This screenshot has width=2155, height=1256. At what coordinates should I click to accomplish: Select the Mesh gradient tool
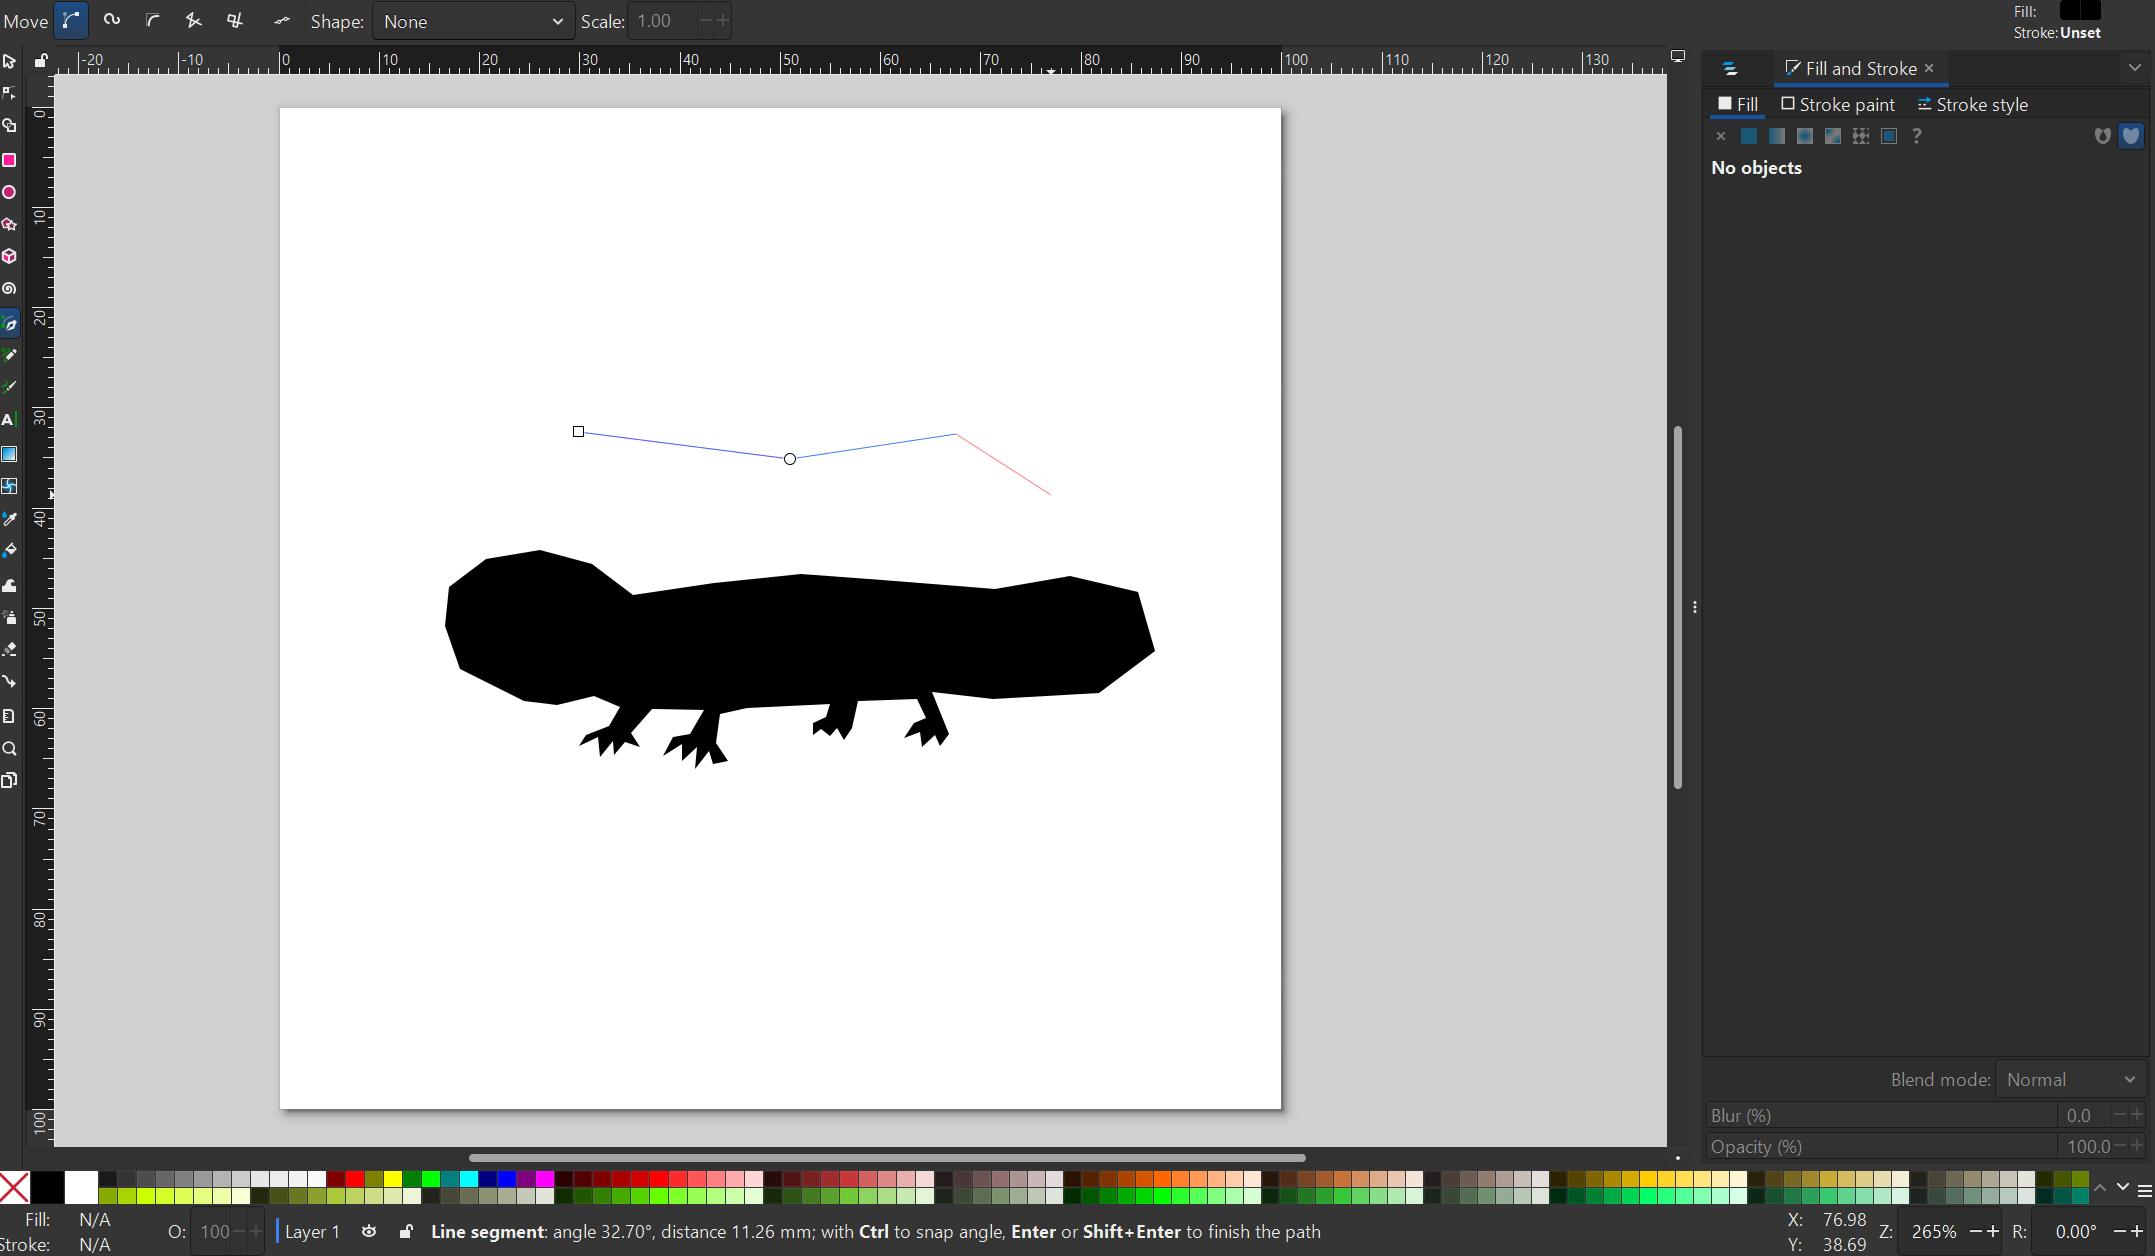[9, 486]
